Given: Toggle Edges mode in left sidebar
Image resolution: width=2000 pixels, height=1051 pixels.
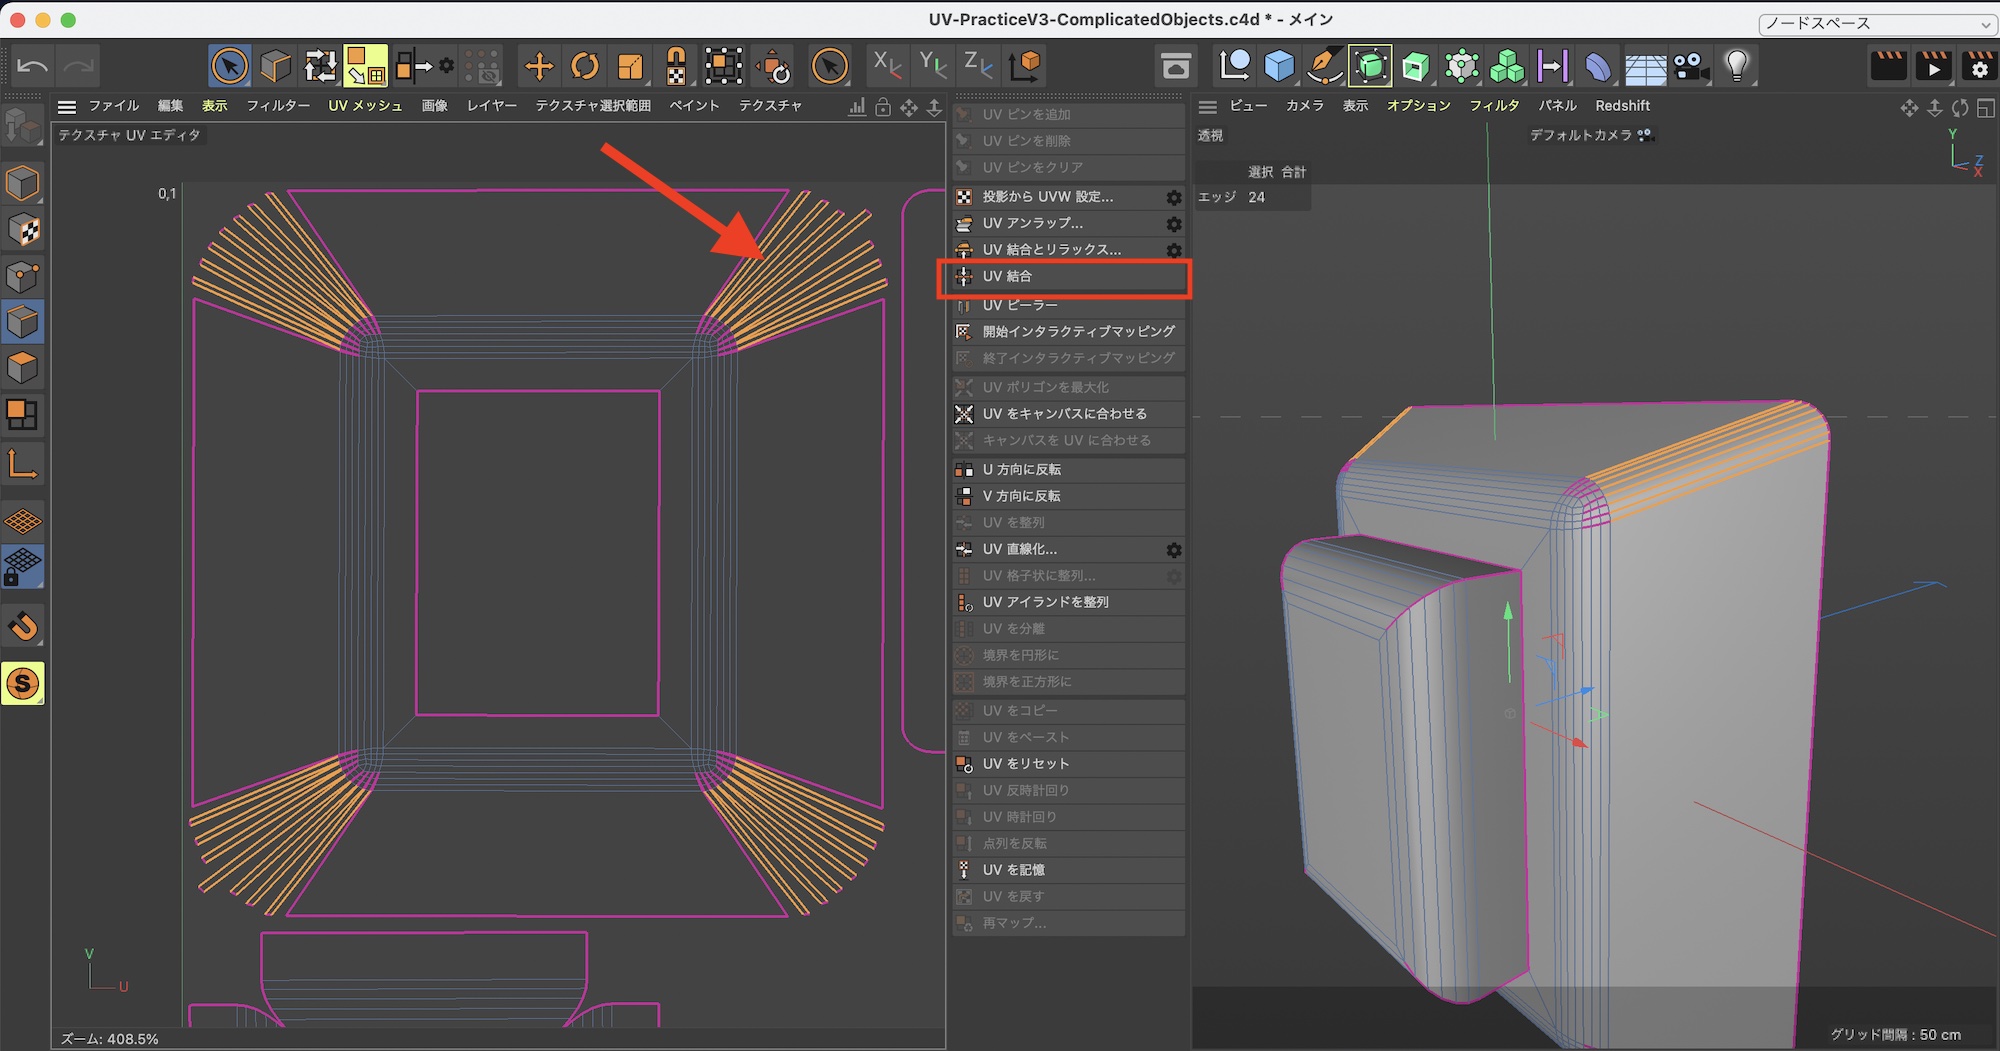Looking at the screenshot, I should (22, 322).
